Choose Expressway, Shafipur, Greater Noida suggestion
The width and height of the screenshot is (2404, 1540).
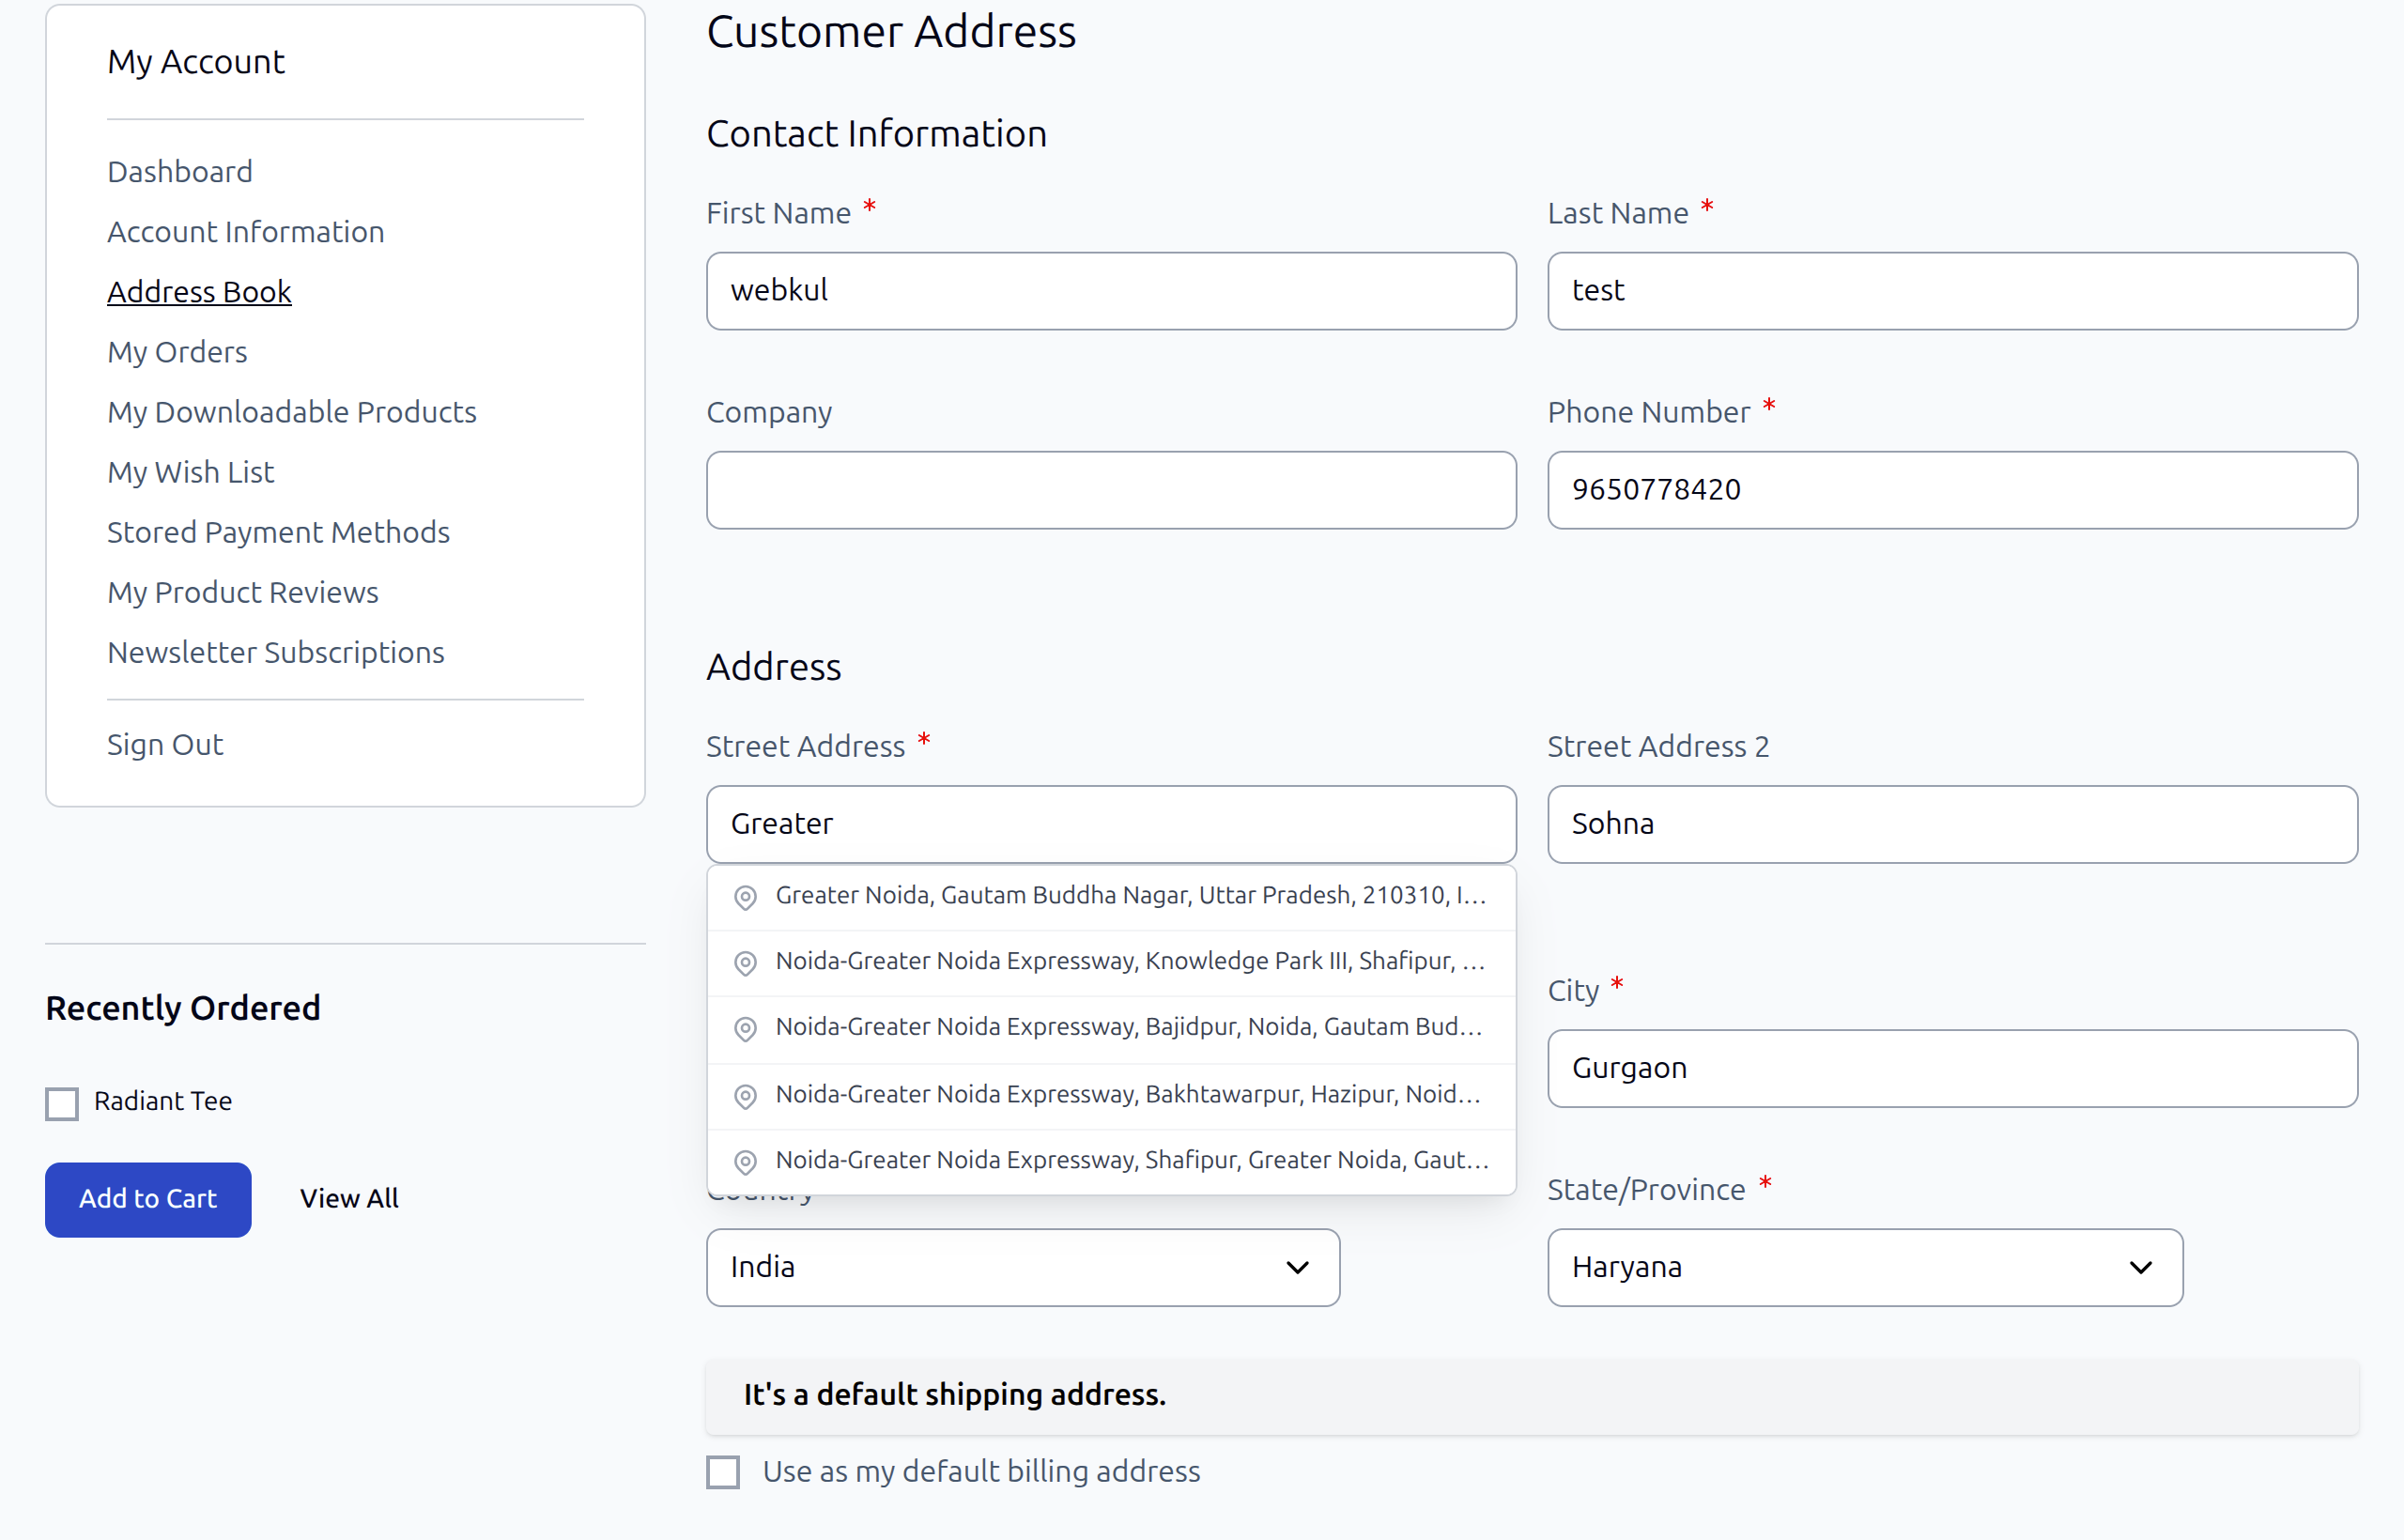tap(1111, 1162)
